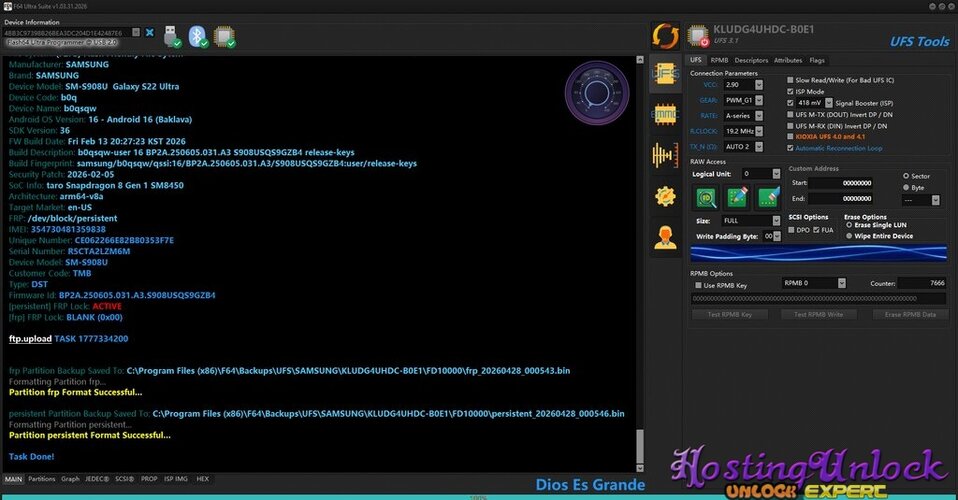The width and height of the screenshot is (958, 500).
Task: Click the Start address input field
Action: (841, 183)
